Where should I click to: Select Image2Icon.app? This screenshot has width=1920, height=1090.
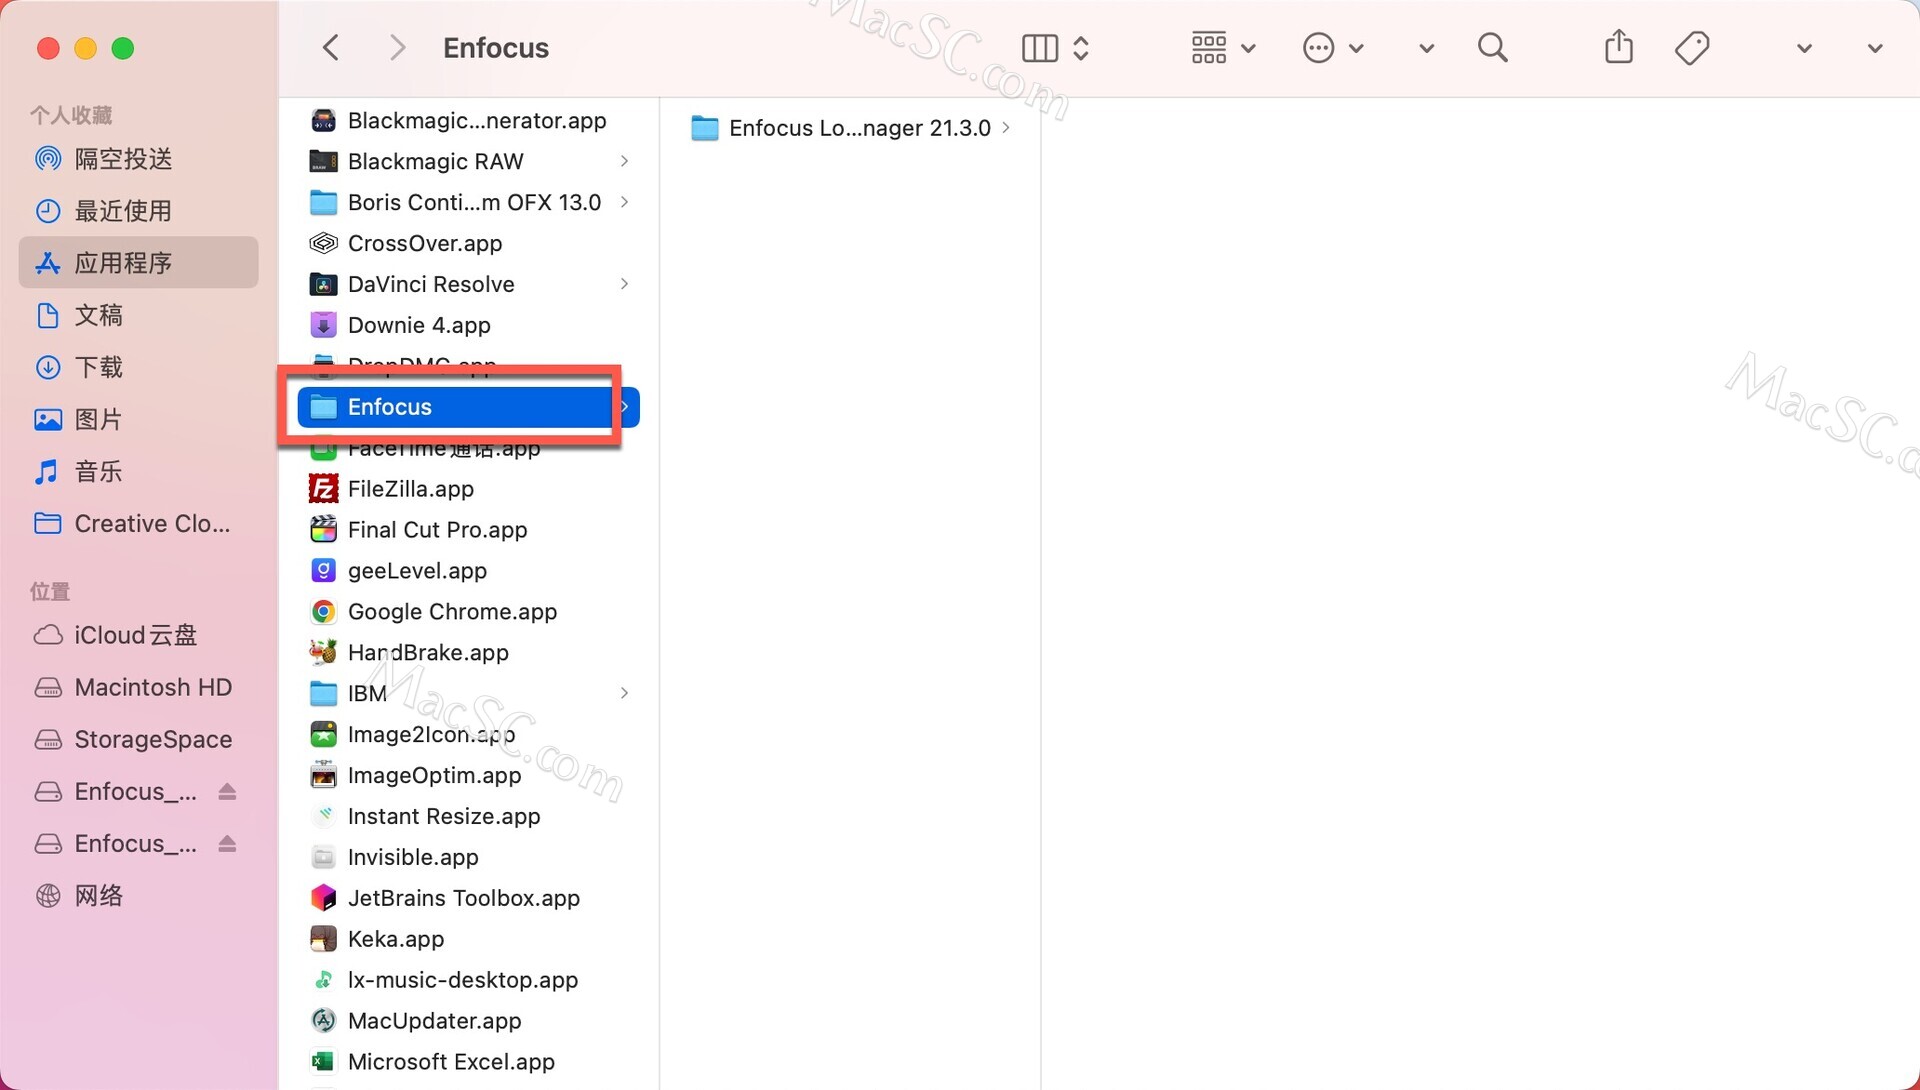468,735
